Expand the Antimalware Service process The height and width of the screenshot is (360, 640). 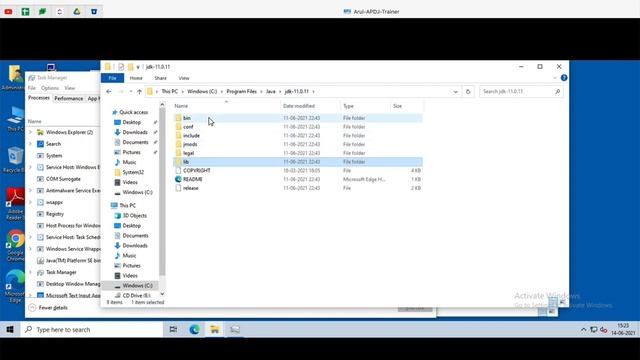tap(30, 191)
